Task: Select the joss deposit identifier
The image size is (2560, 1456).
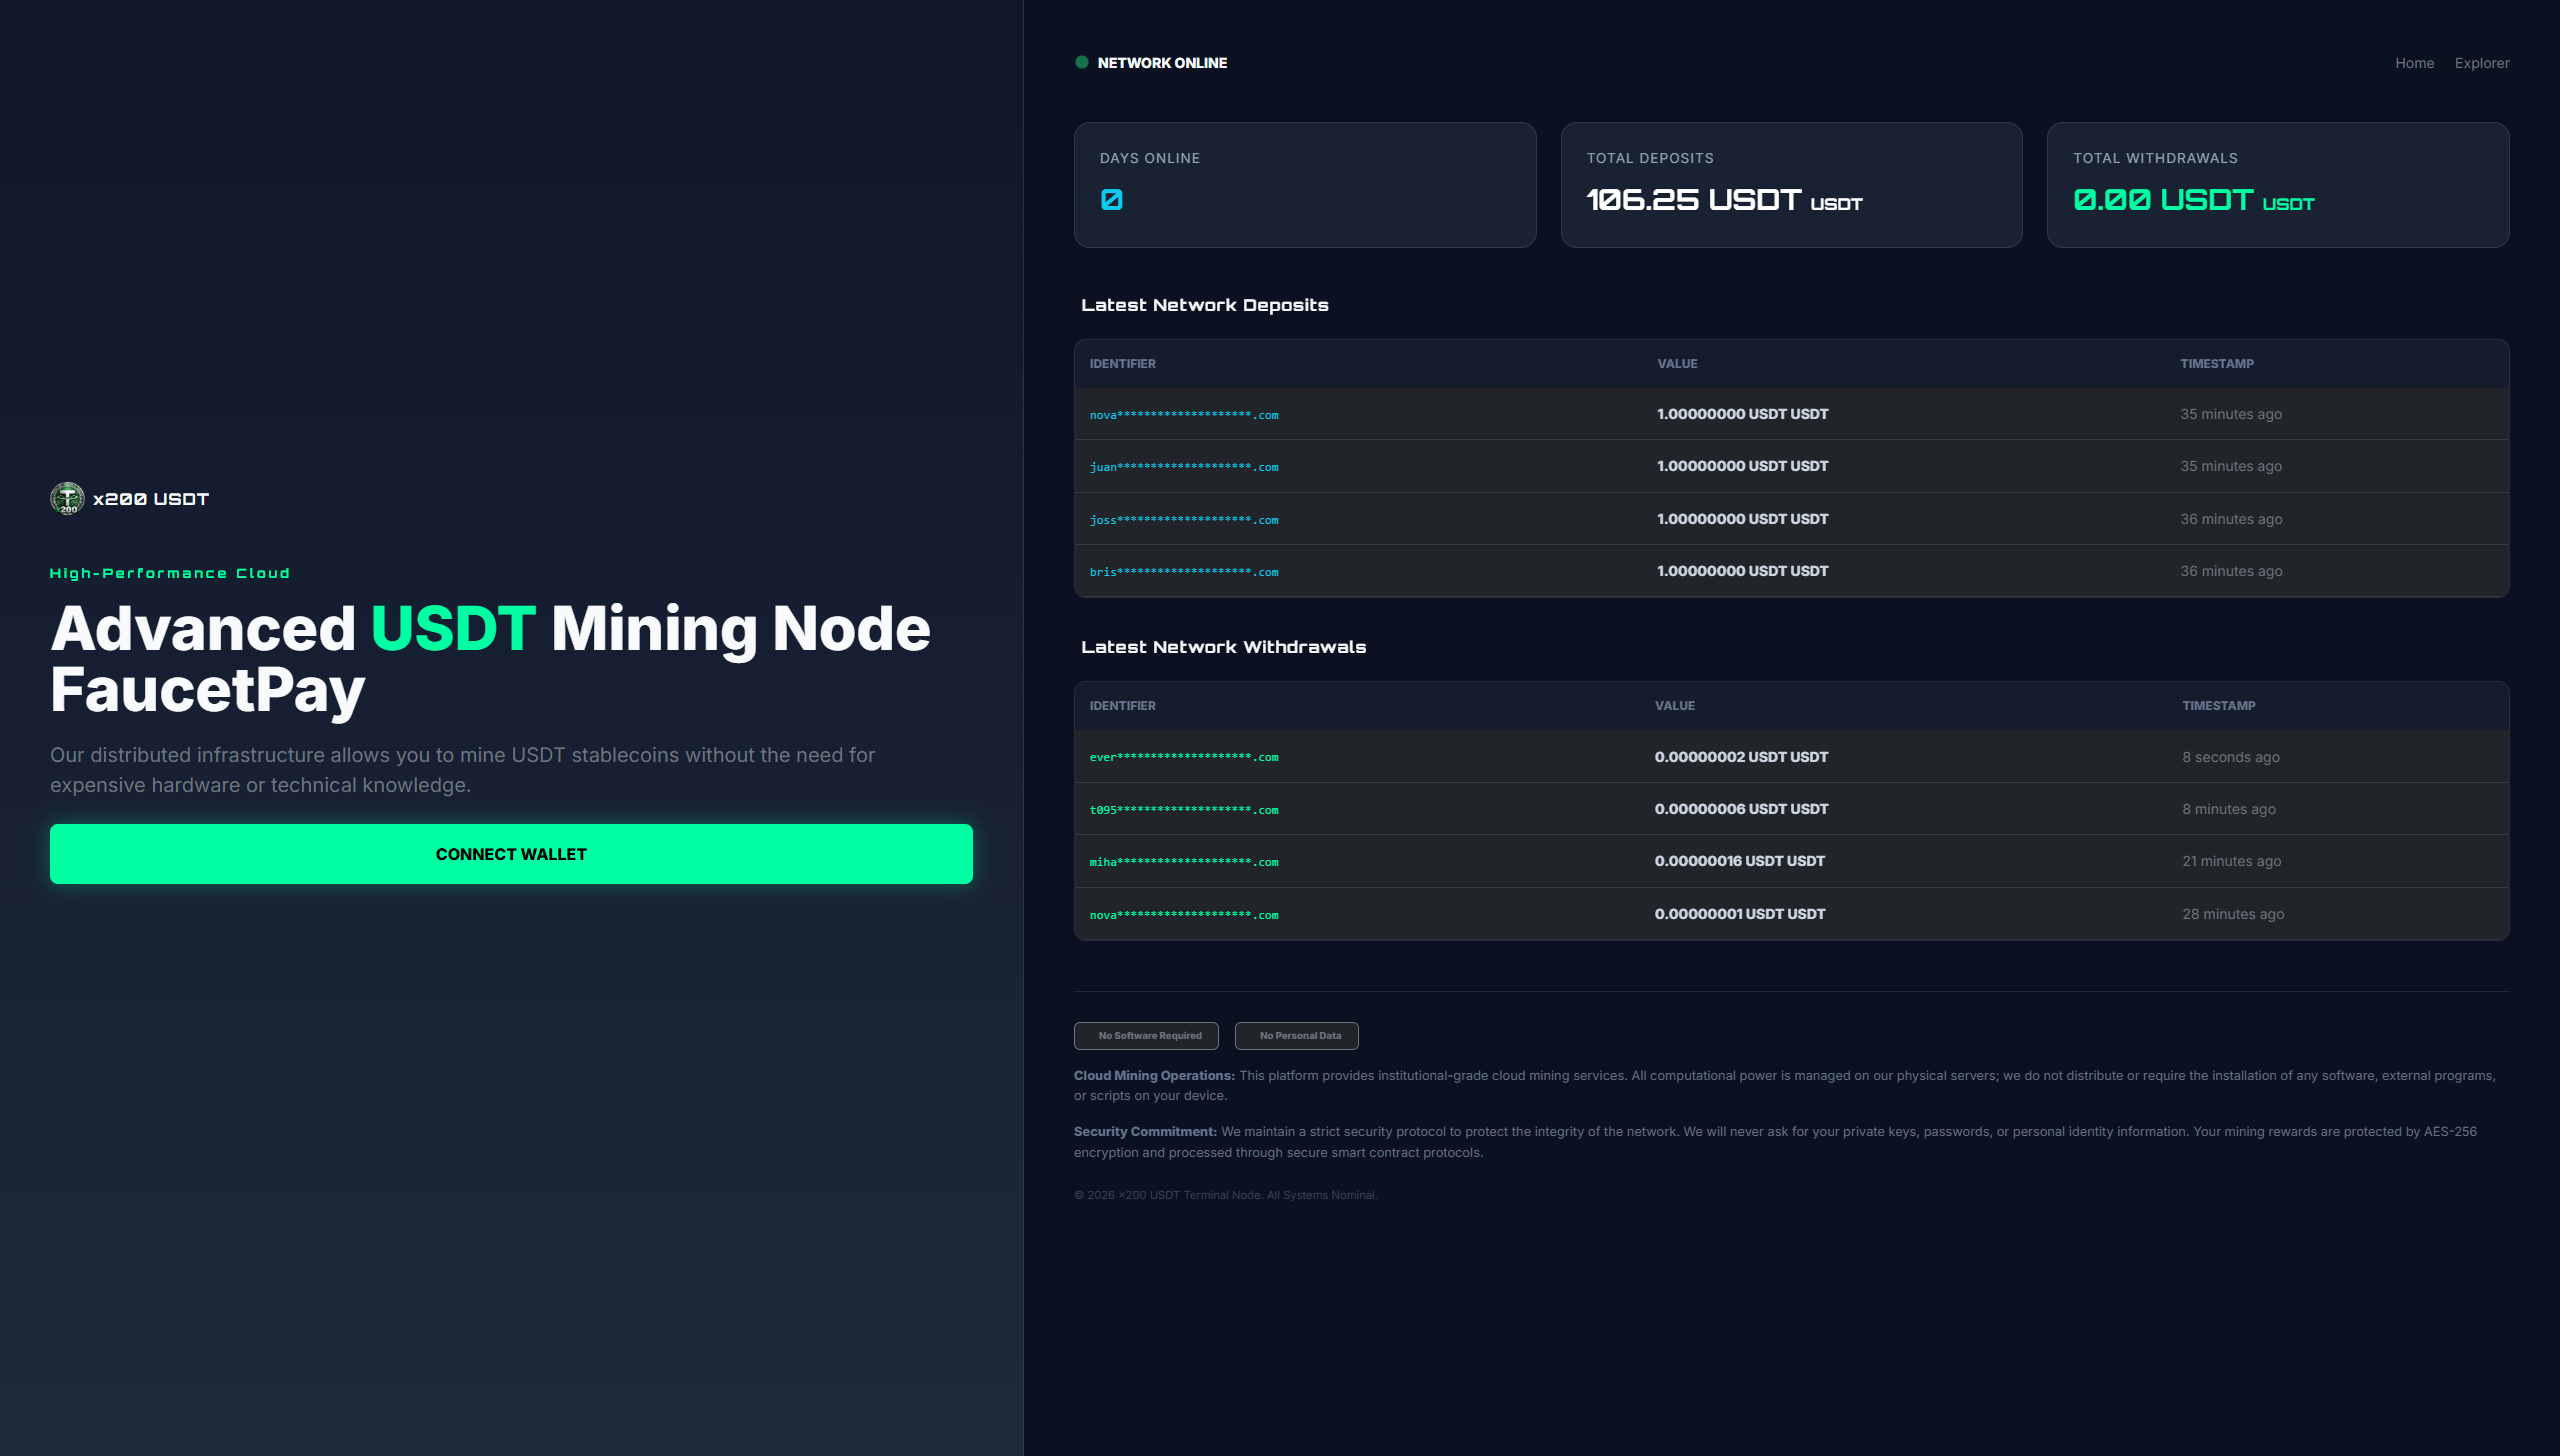Action: pyautogui.click(x=1184, y=520)
